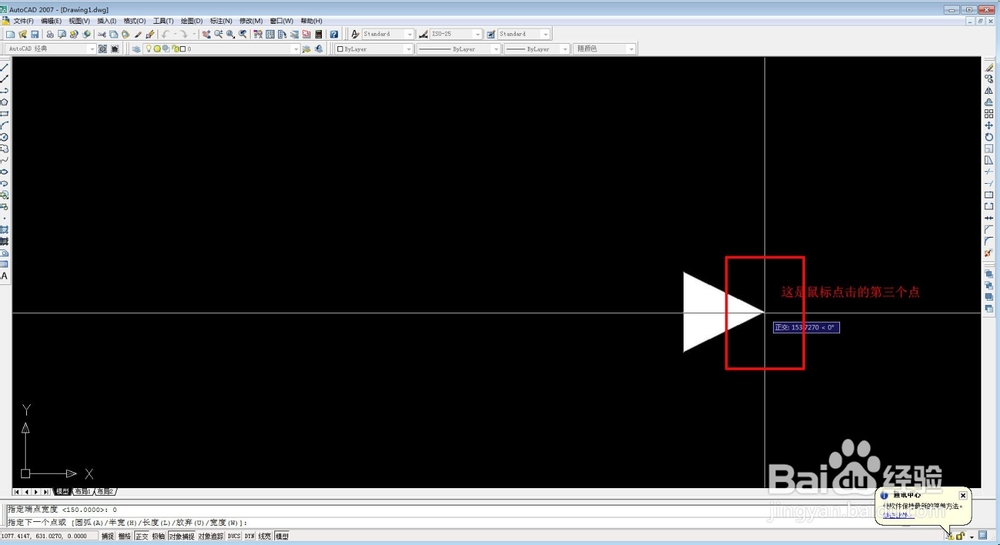Open the ByLayer color control dropdown

[409, 48]
